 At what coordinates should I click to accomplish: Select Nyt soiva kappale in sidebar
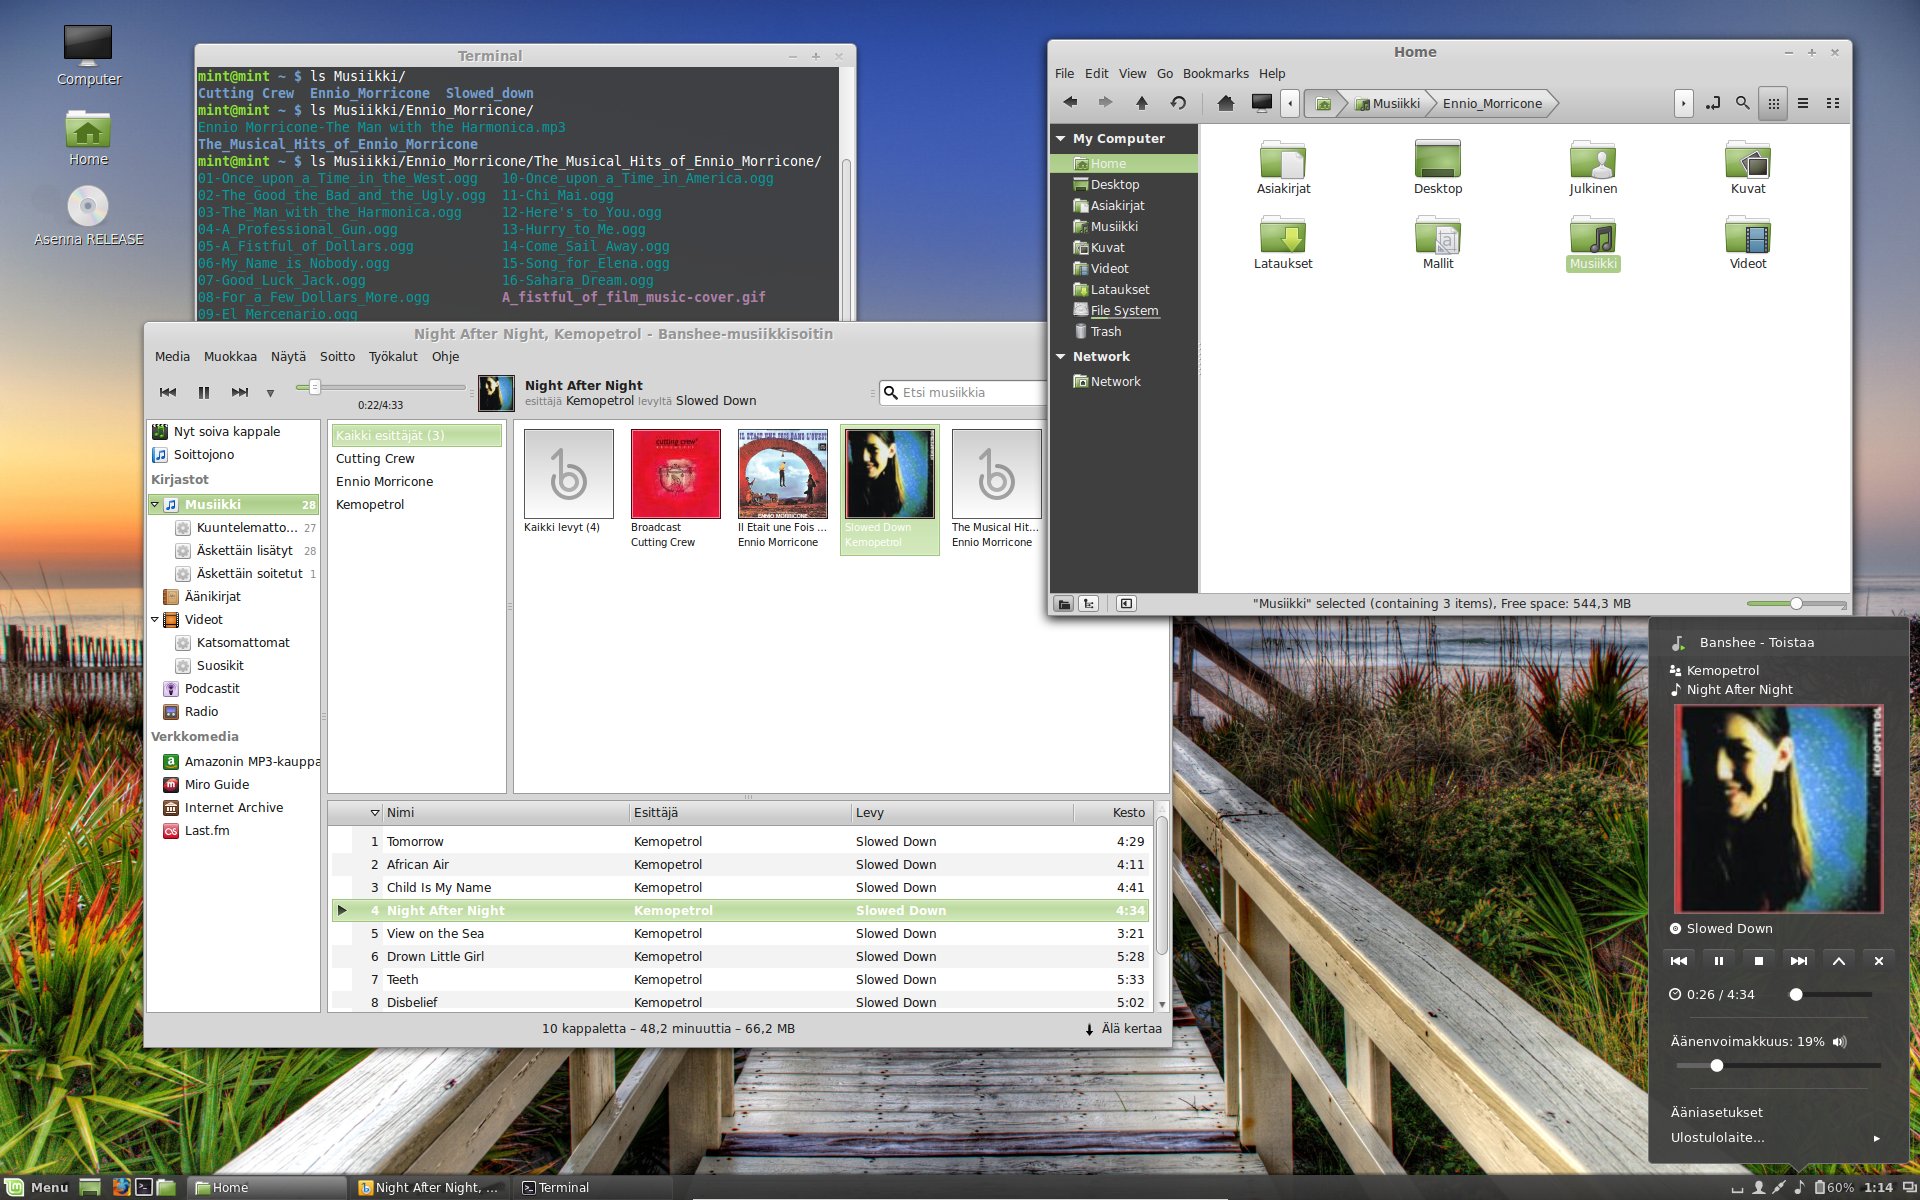tap(233, 431)
